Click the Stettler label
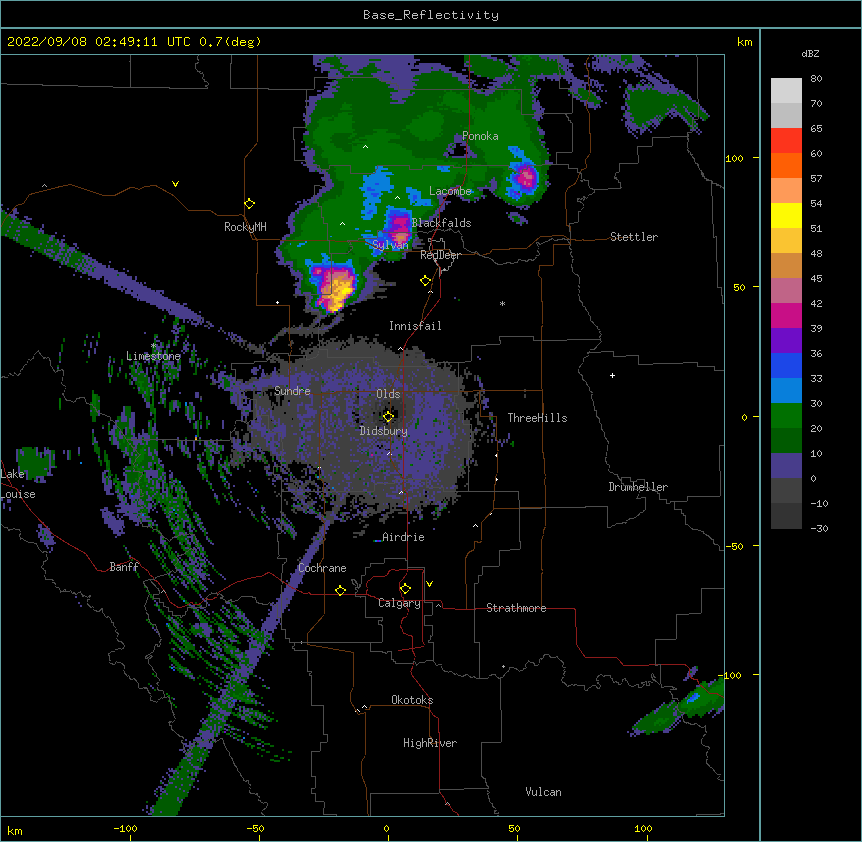 (x=634, y=237)
